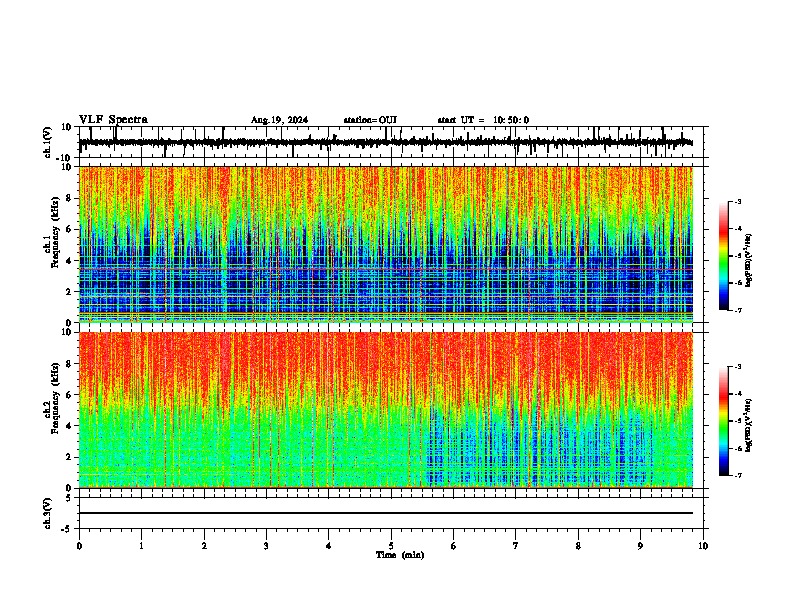Click time axis tick label "7"
This screenshot has width=792, height=612.
coord(516,546)
